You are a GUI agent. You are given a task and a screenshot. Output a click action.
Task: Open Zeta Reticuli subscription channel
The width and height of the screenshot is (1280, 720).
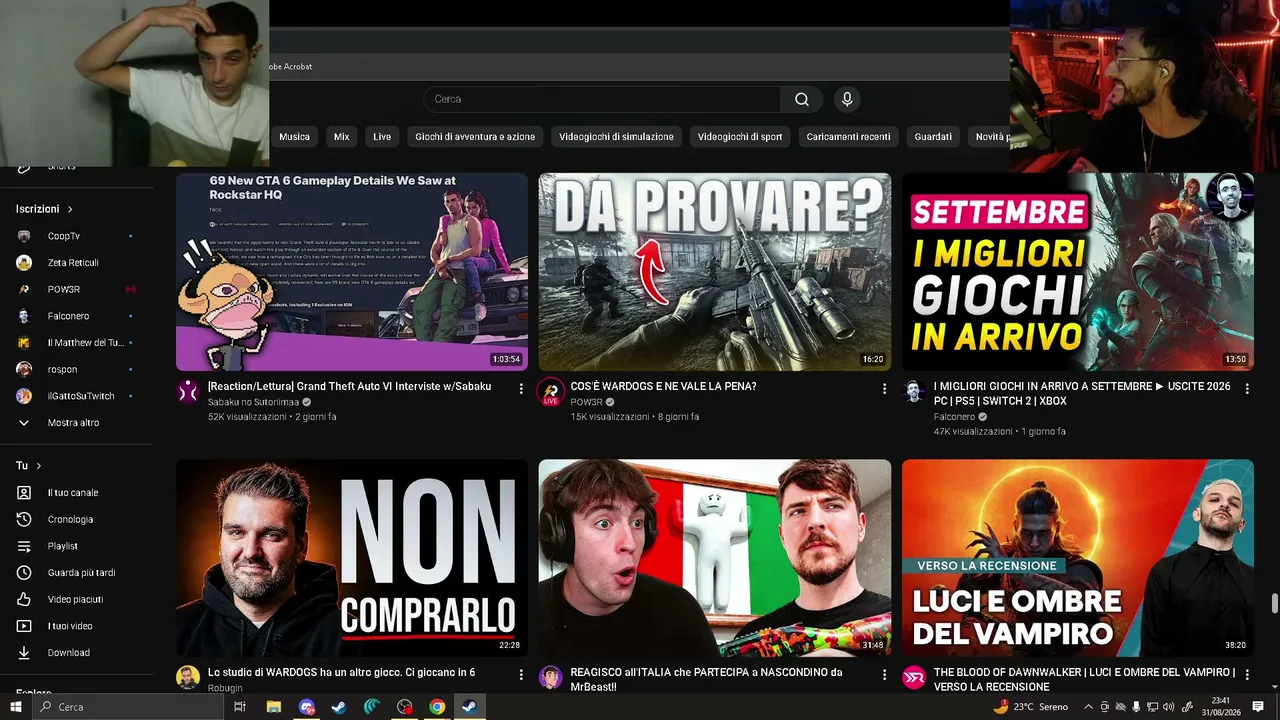click(75, 263)
